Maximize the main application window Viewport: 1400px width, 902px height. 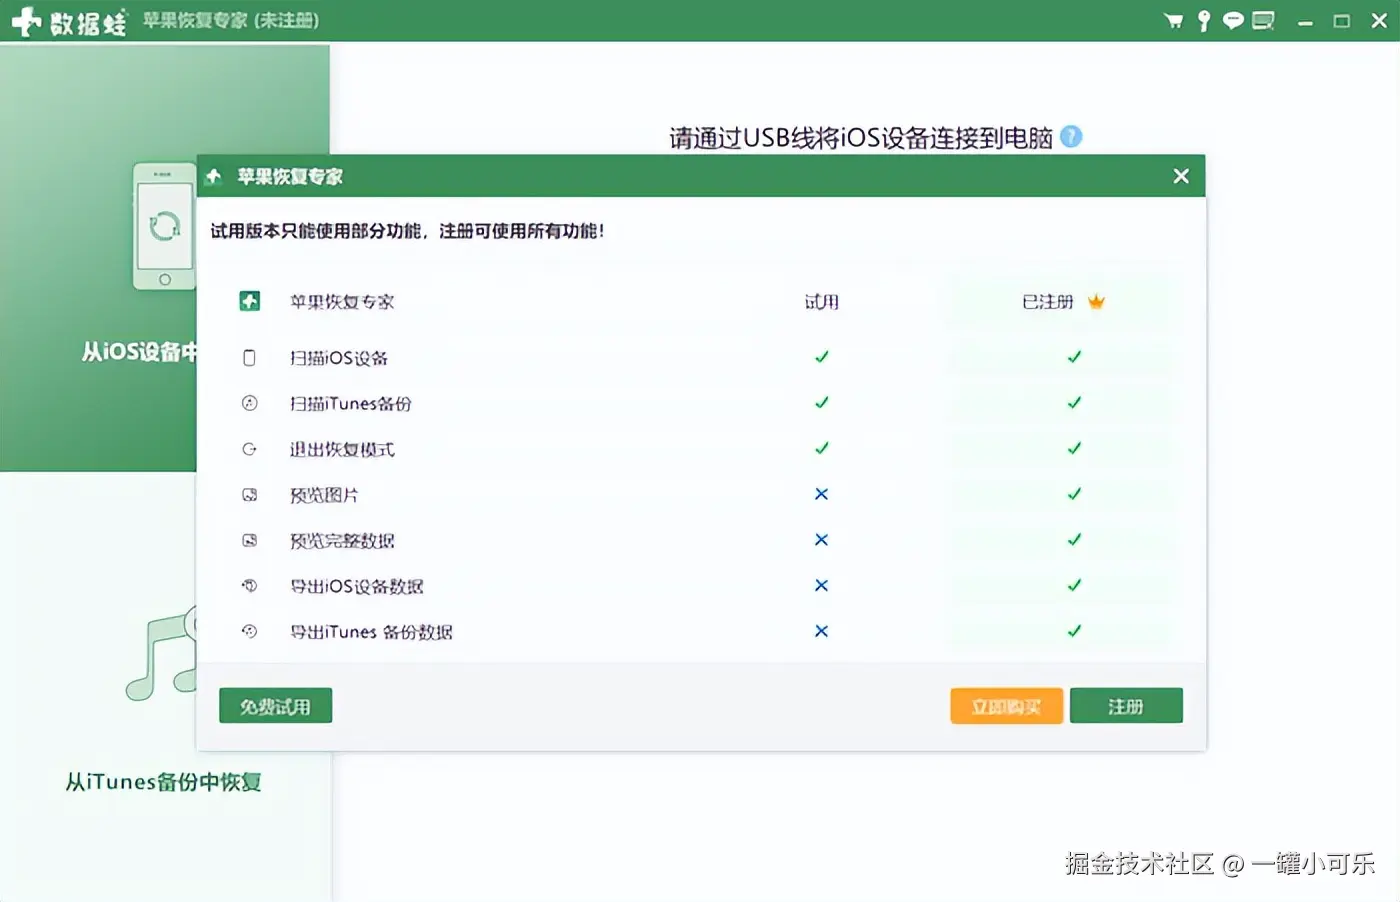(x=1342, y=21)
